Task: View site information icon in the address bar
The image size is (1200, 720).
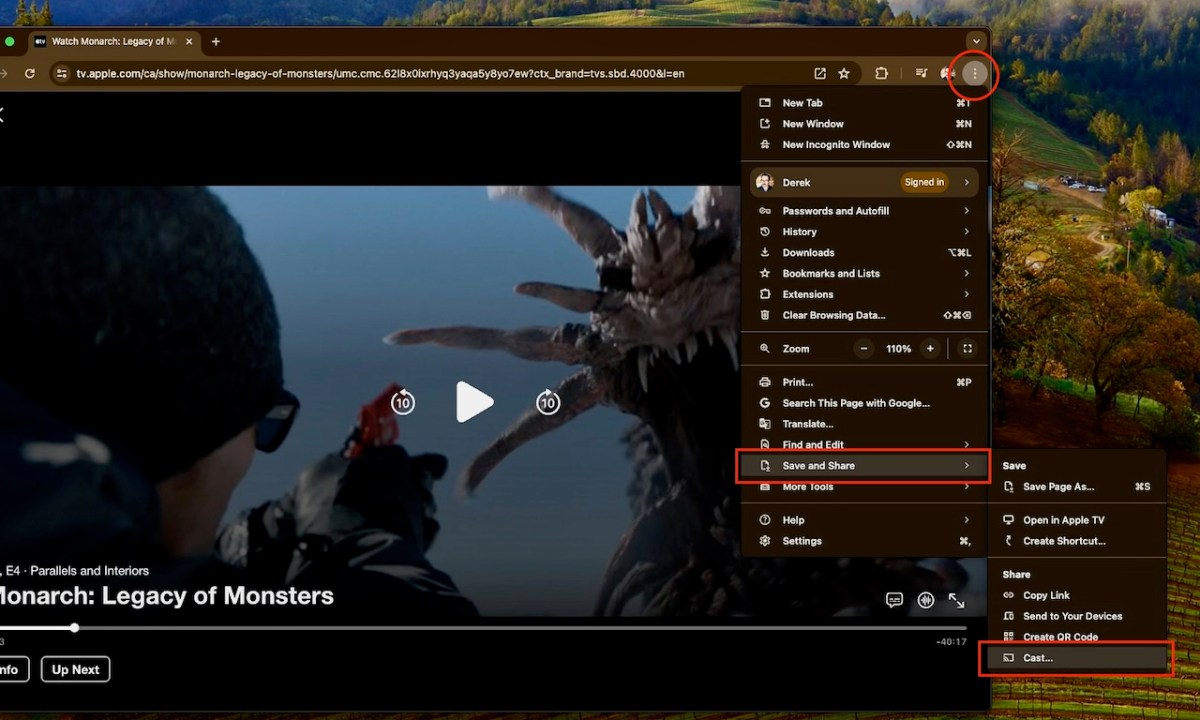Action: [x=61, y=73]
